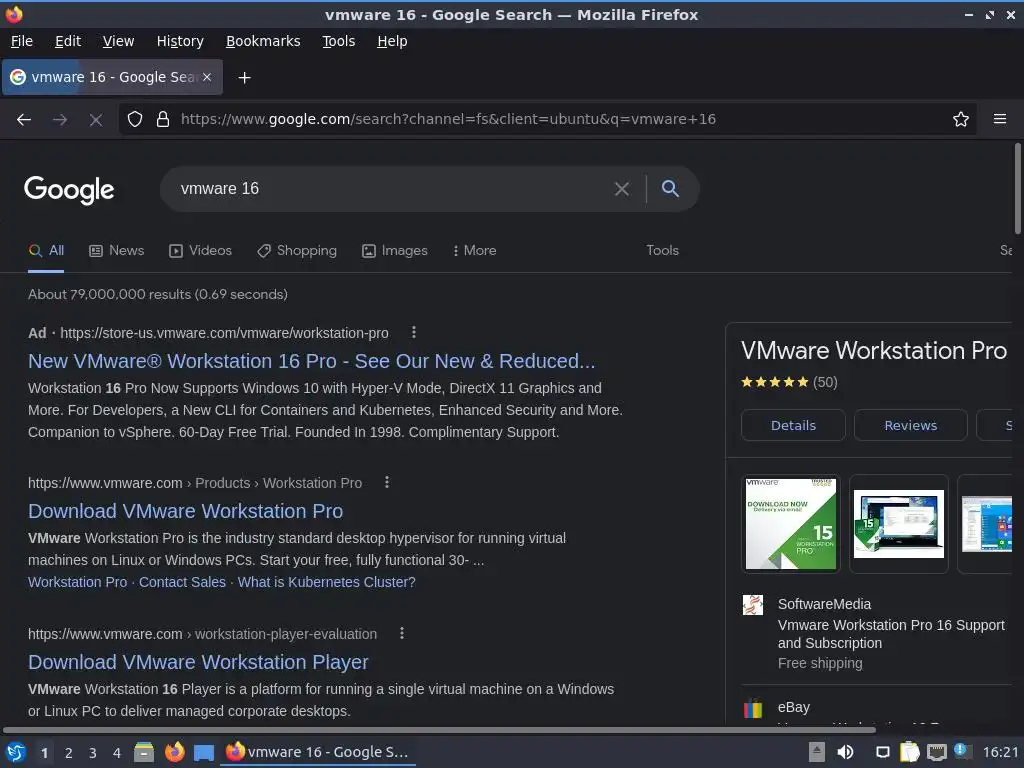Focus the Google search input field
Viewport: 1024px width, 768px height.
392,189
